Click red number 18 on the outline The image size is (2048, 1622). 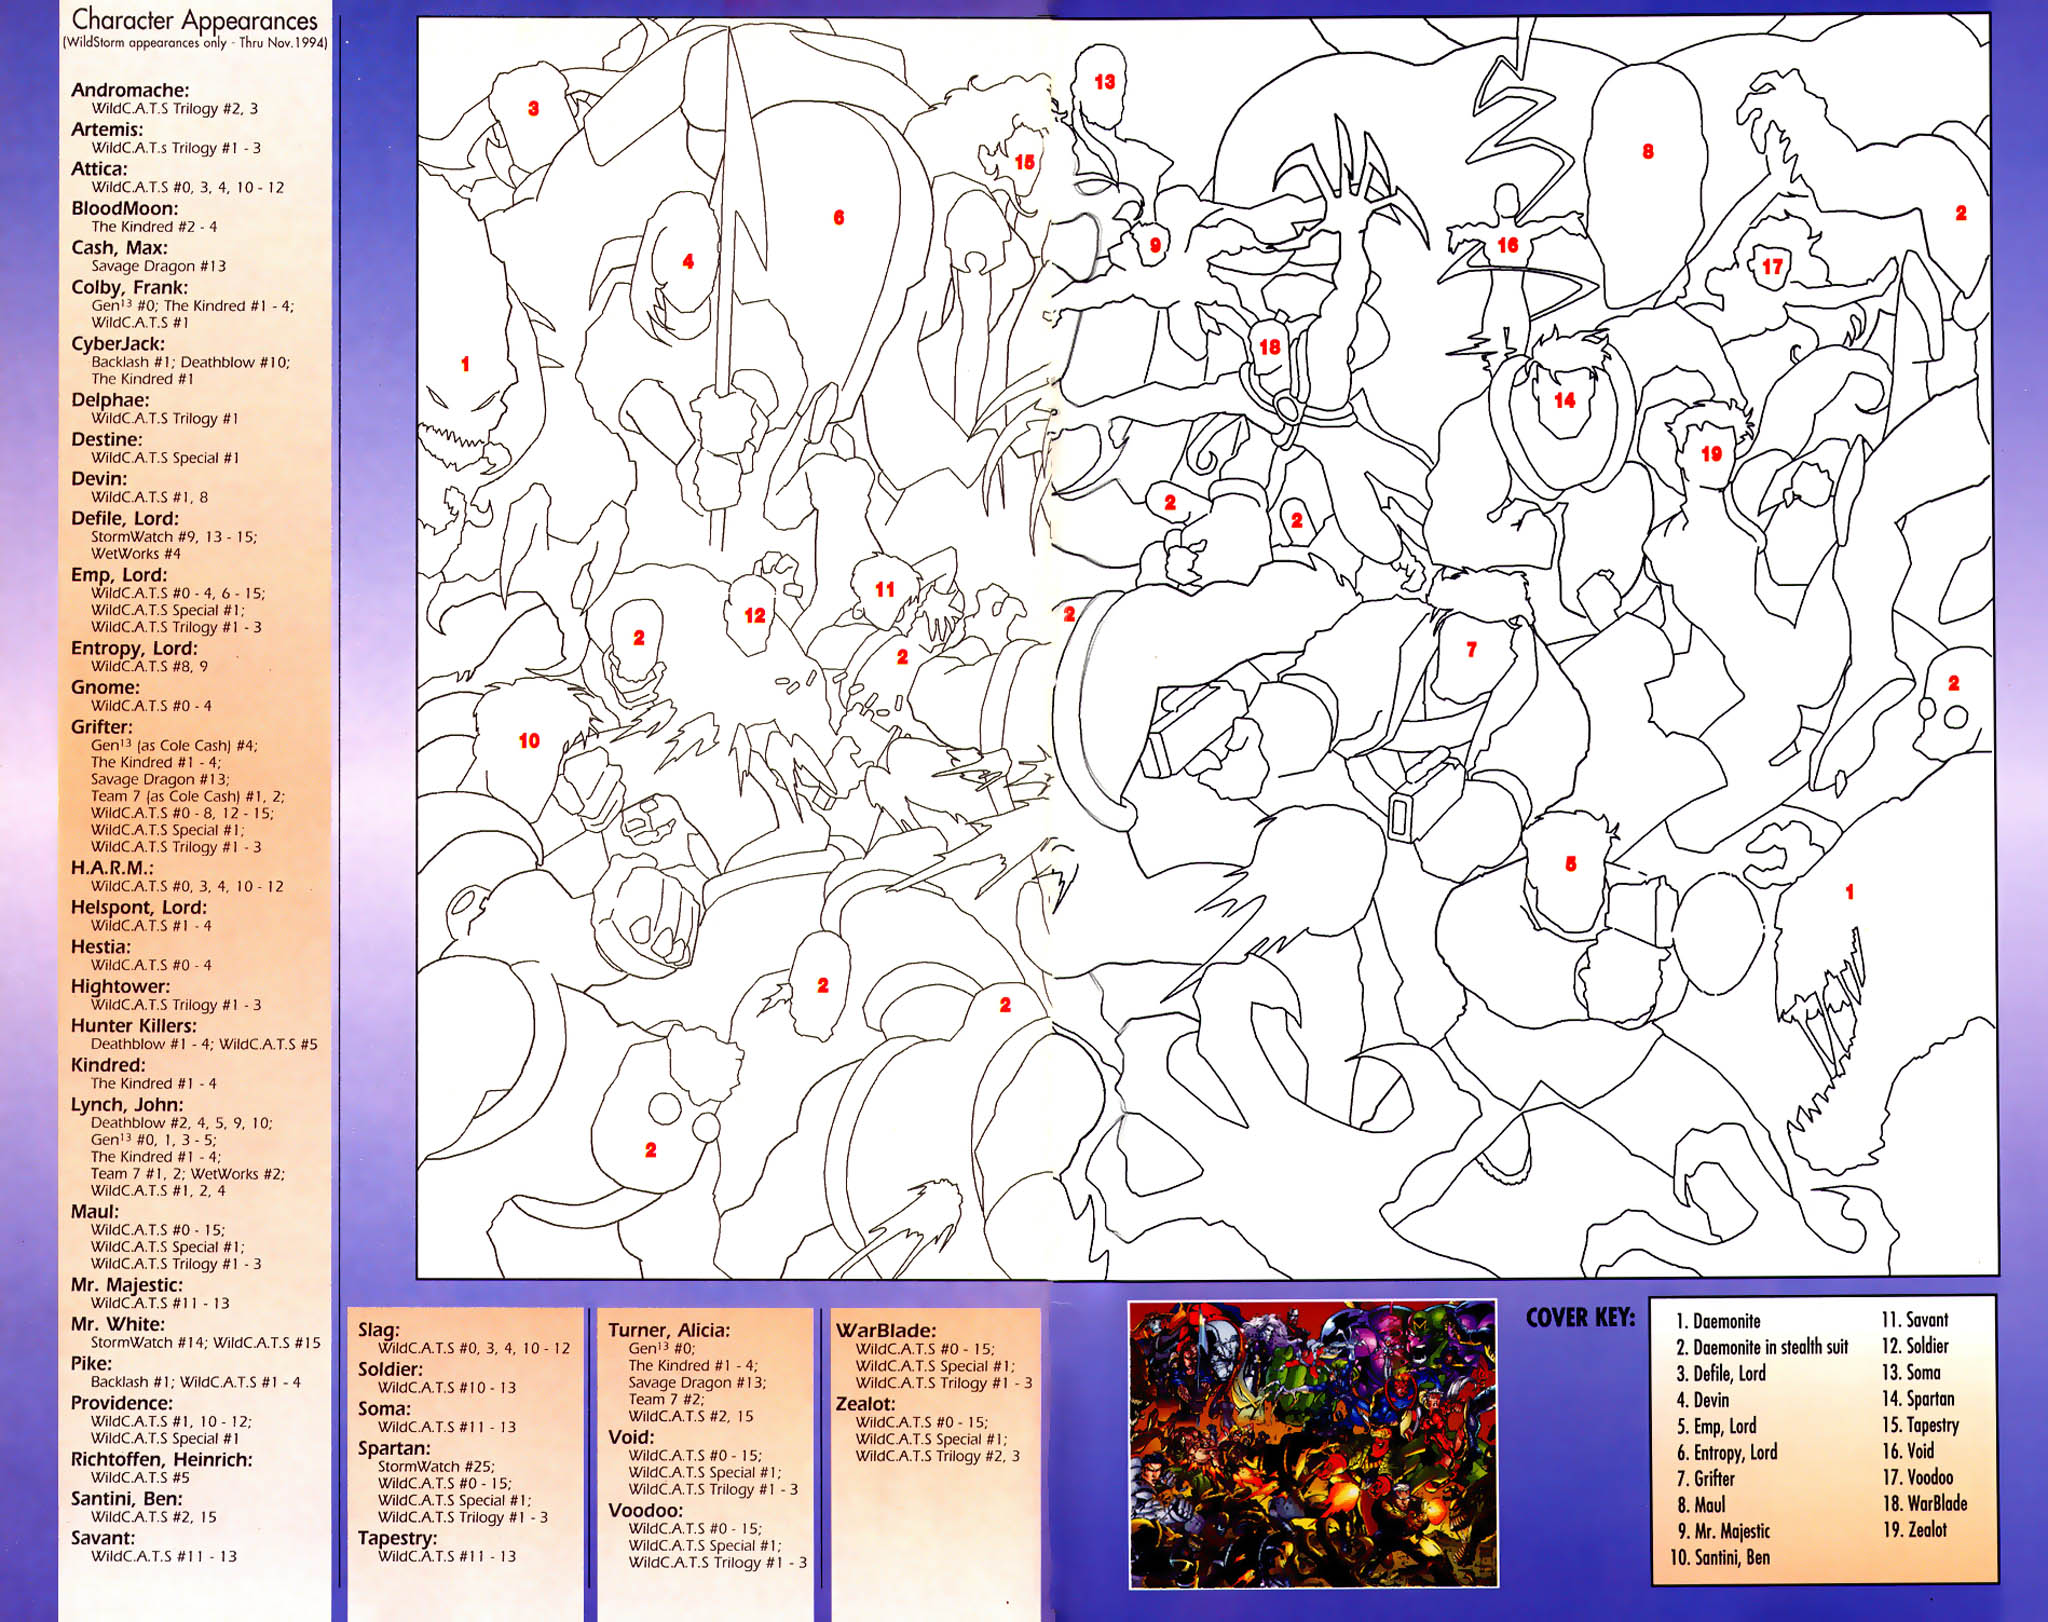(1270, 347)
